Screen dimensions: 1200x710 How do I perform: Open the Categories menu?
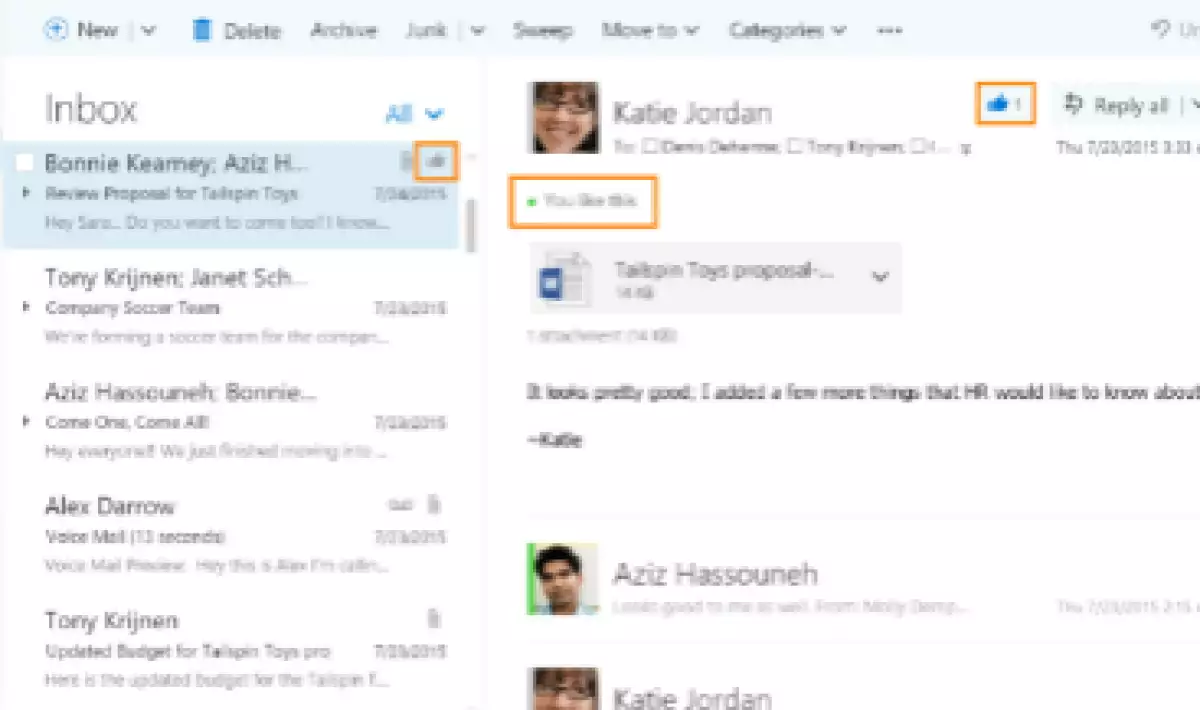tap(786, 30)
